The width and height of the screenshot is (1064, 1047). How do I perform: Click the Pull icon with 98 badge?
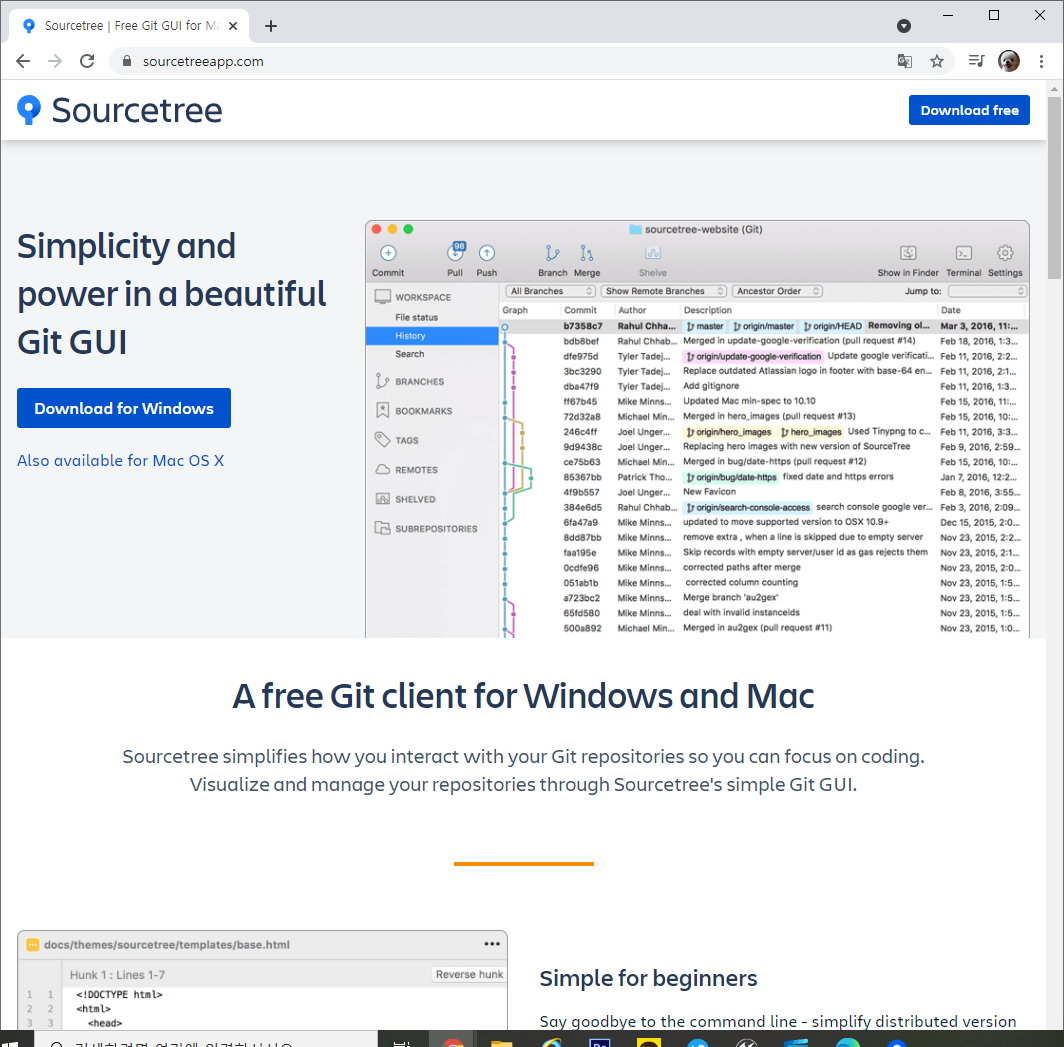[455, 252]
